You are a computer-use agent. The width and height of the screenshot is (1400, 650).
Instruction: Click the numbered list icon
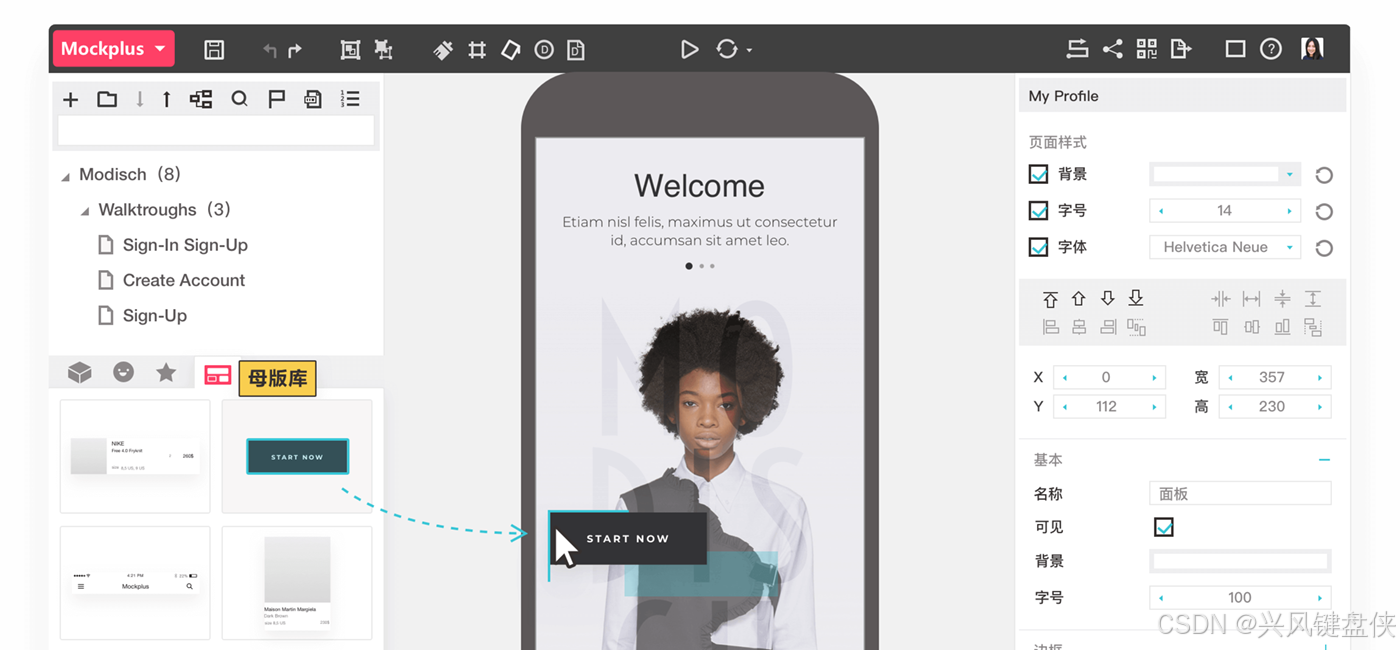[350, 98]
